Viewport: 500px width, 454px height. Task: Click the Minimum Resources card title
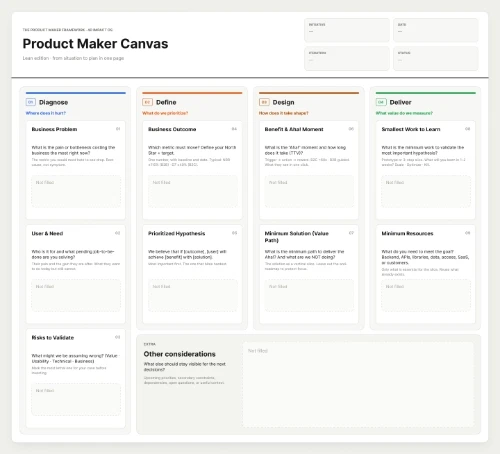407,233
